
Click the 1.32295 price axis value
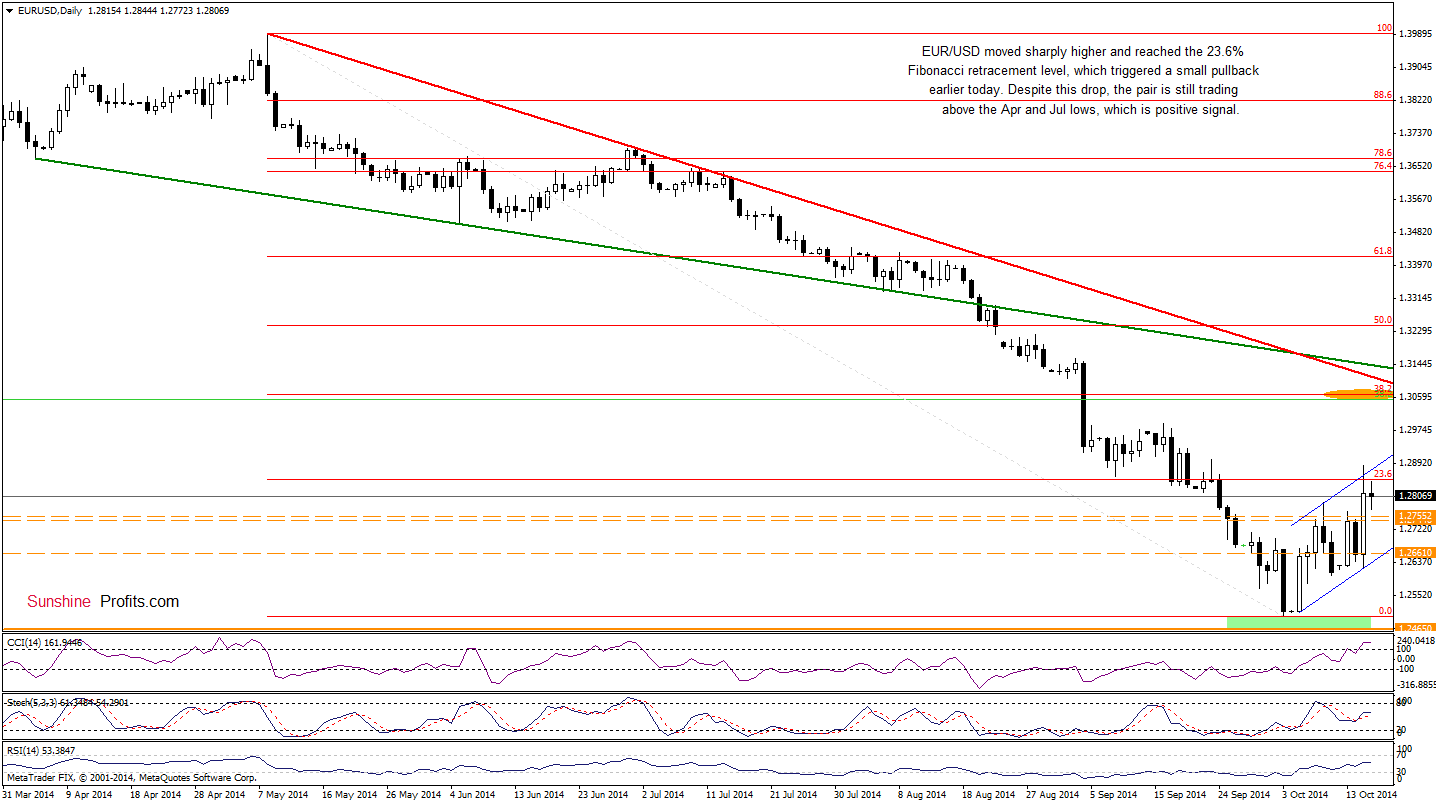tap(1418, 331)
